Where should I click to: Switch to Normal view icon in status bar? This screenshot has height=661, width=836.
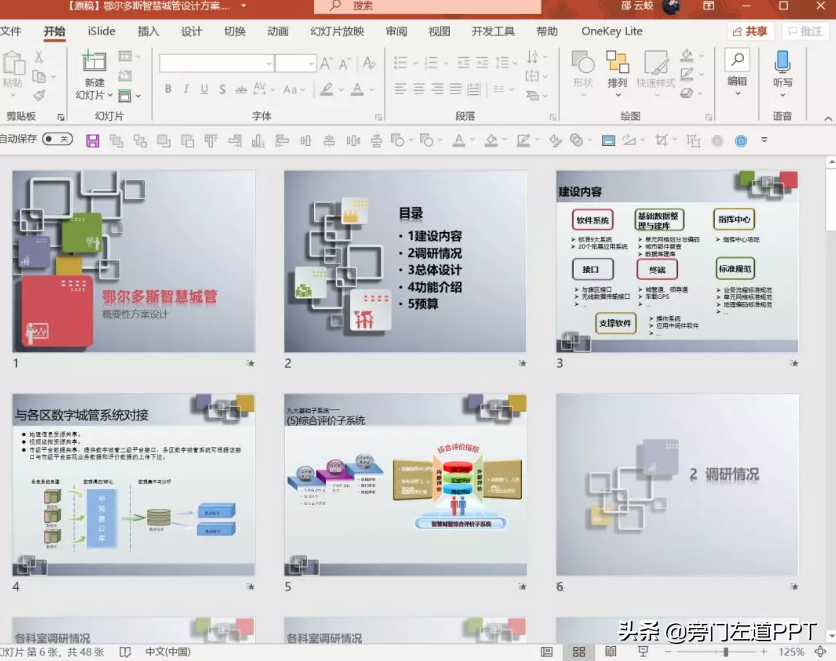point(546,651)
